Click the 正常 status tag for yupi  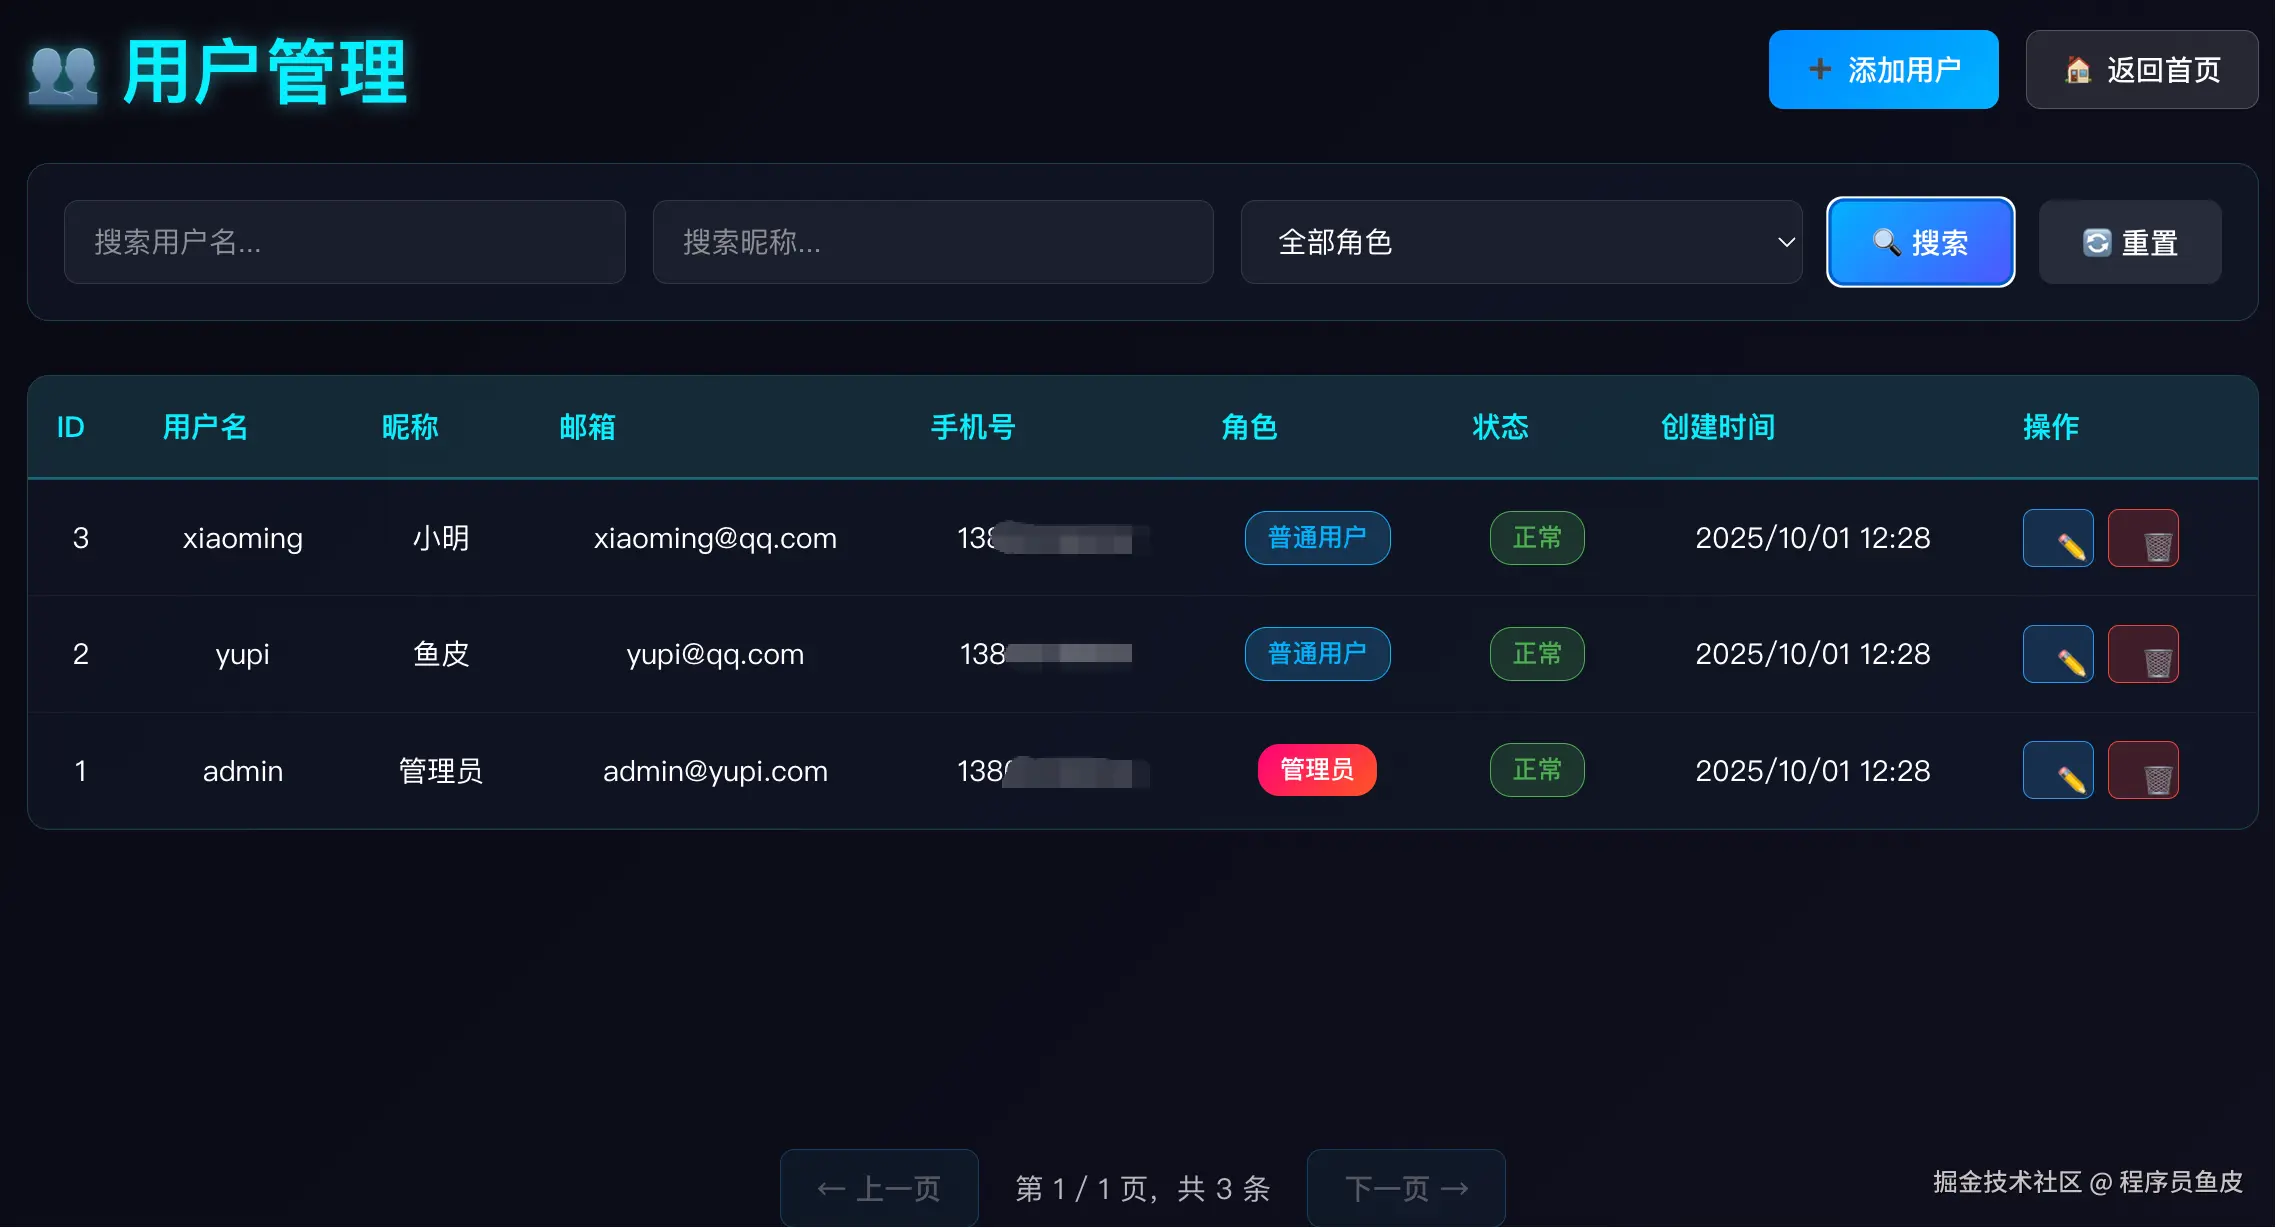tap(1537, 654)
